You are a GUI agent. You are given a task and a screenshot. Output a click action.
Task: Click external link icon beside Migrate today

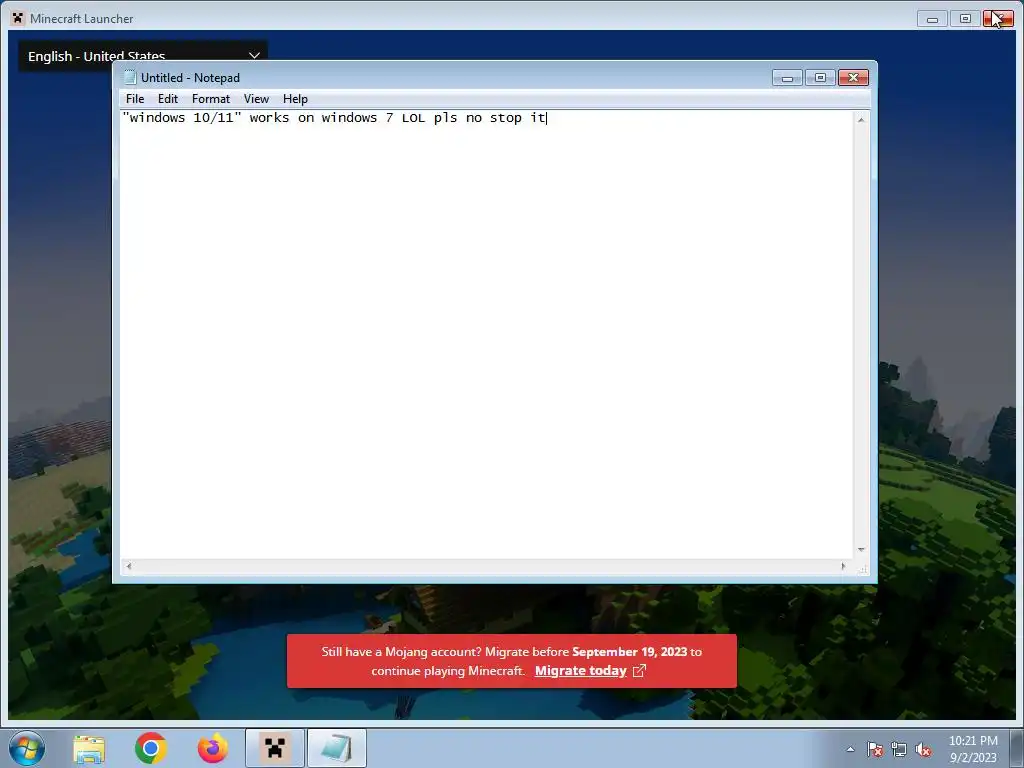coord(639,671)
